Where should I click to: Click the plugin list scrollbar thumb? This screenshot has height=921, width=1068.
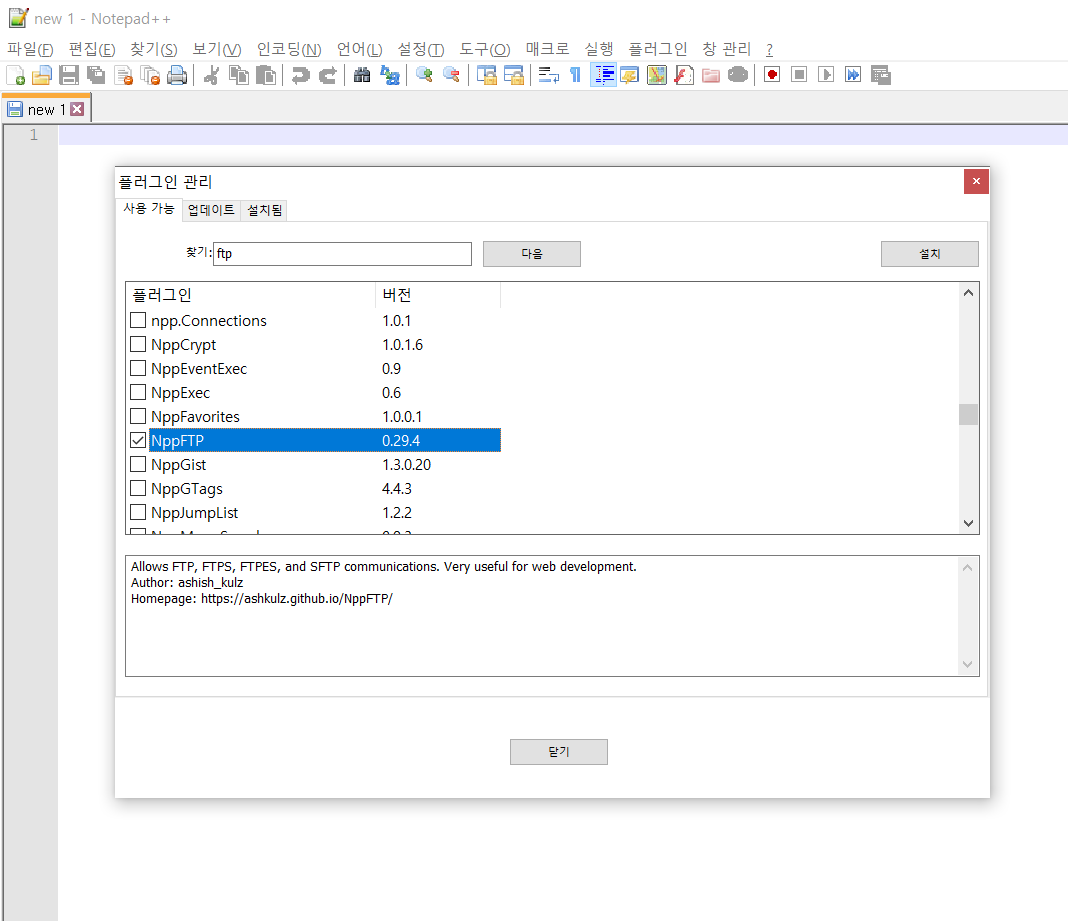[968, 414]
